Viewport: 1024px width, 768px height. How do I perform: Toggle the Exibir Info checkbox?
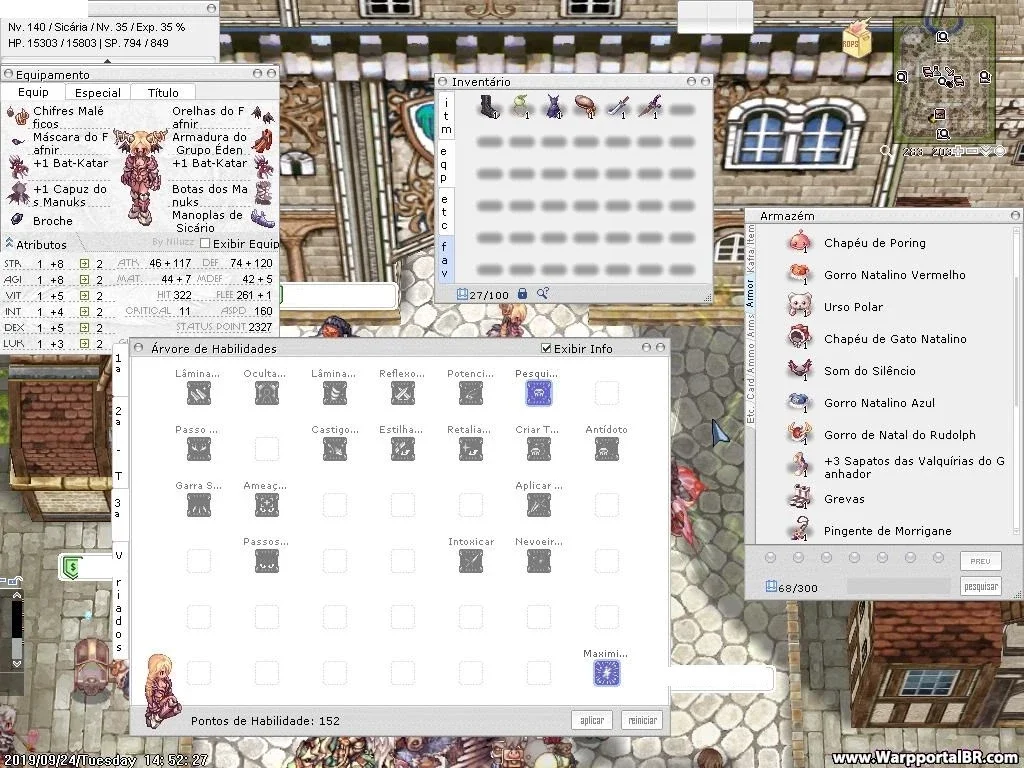[x=547, y=349]
